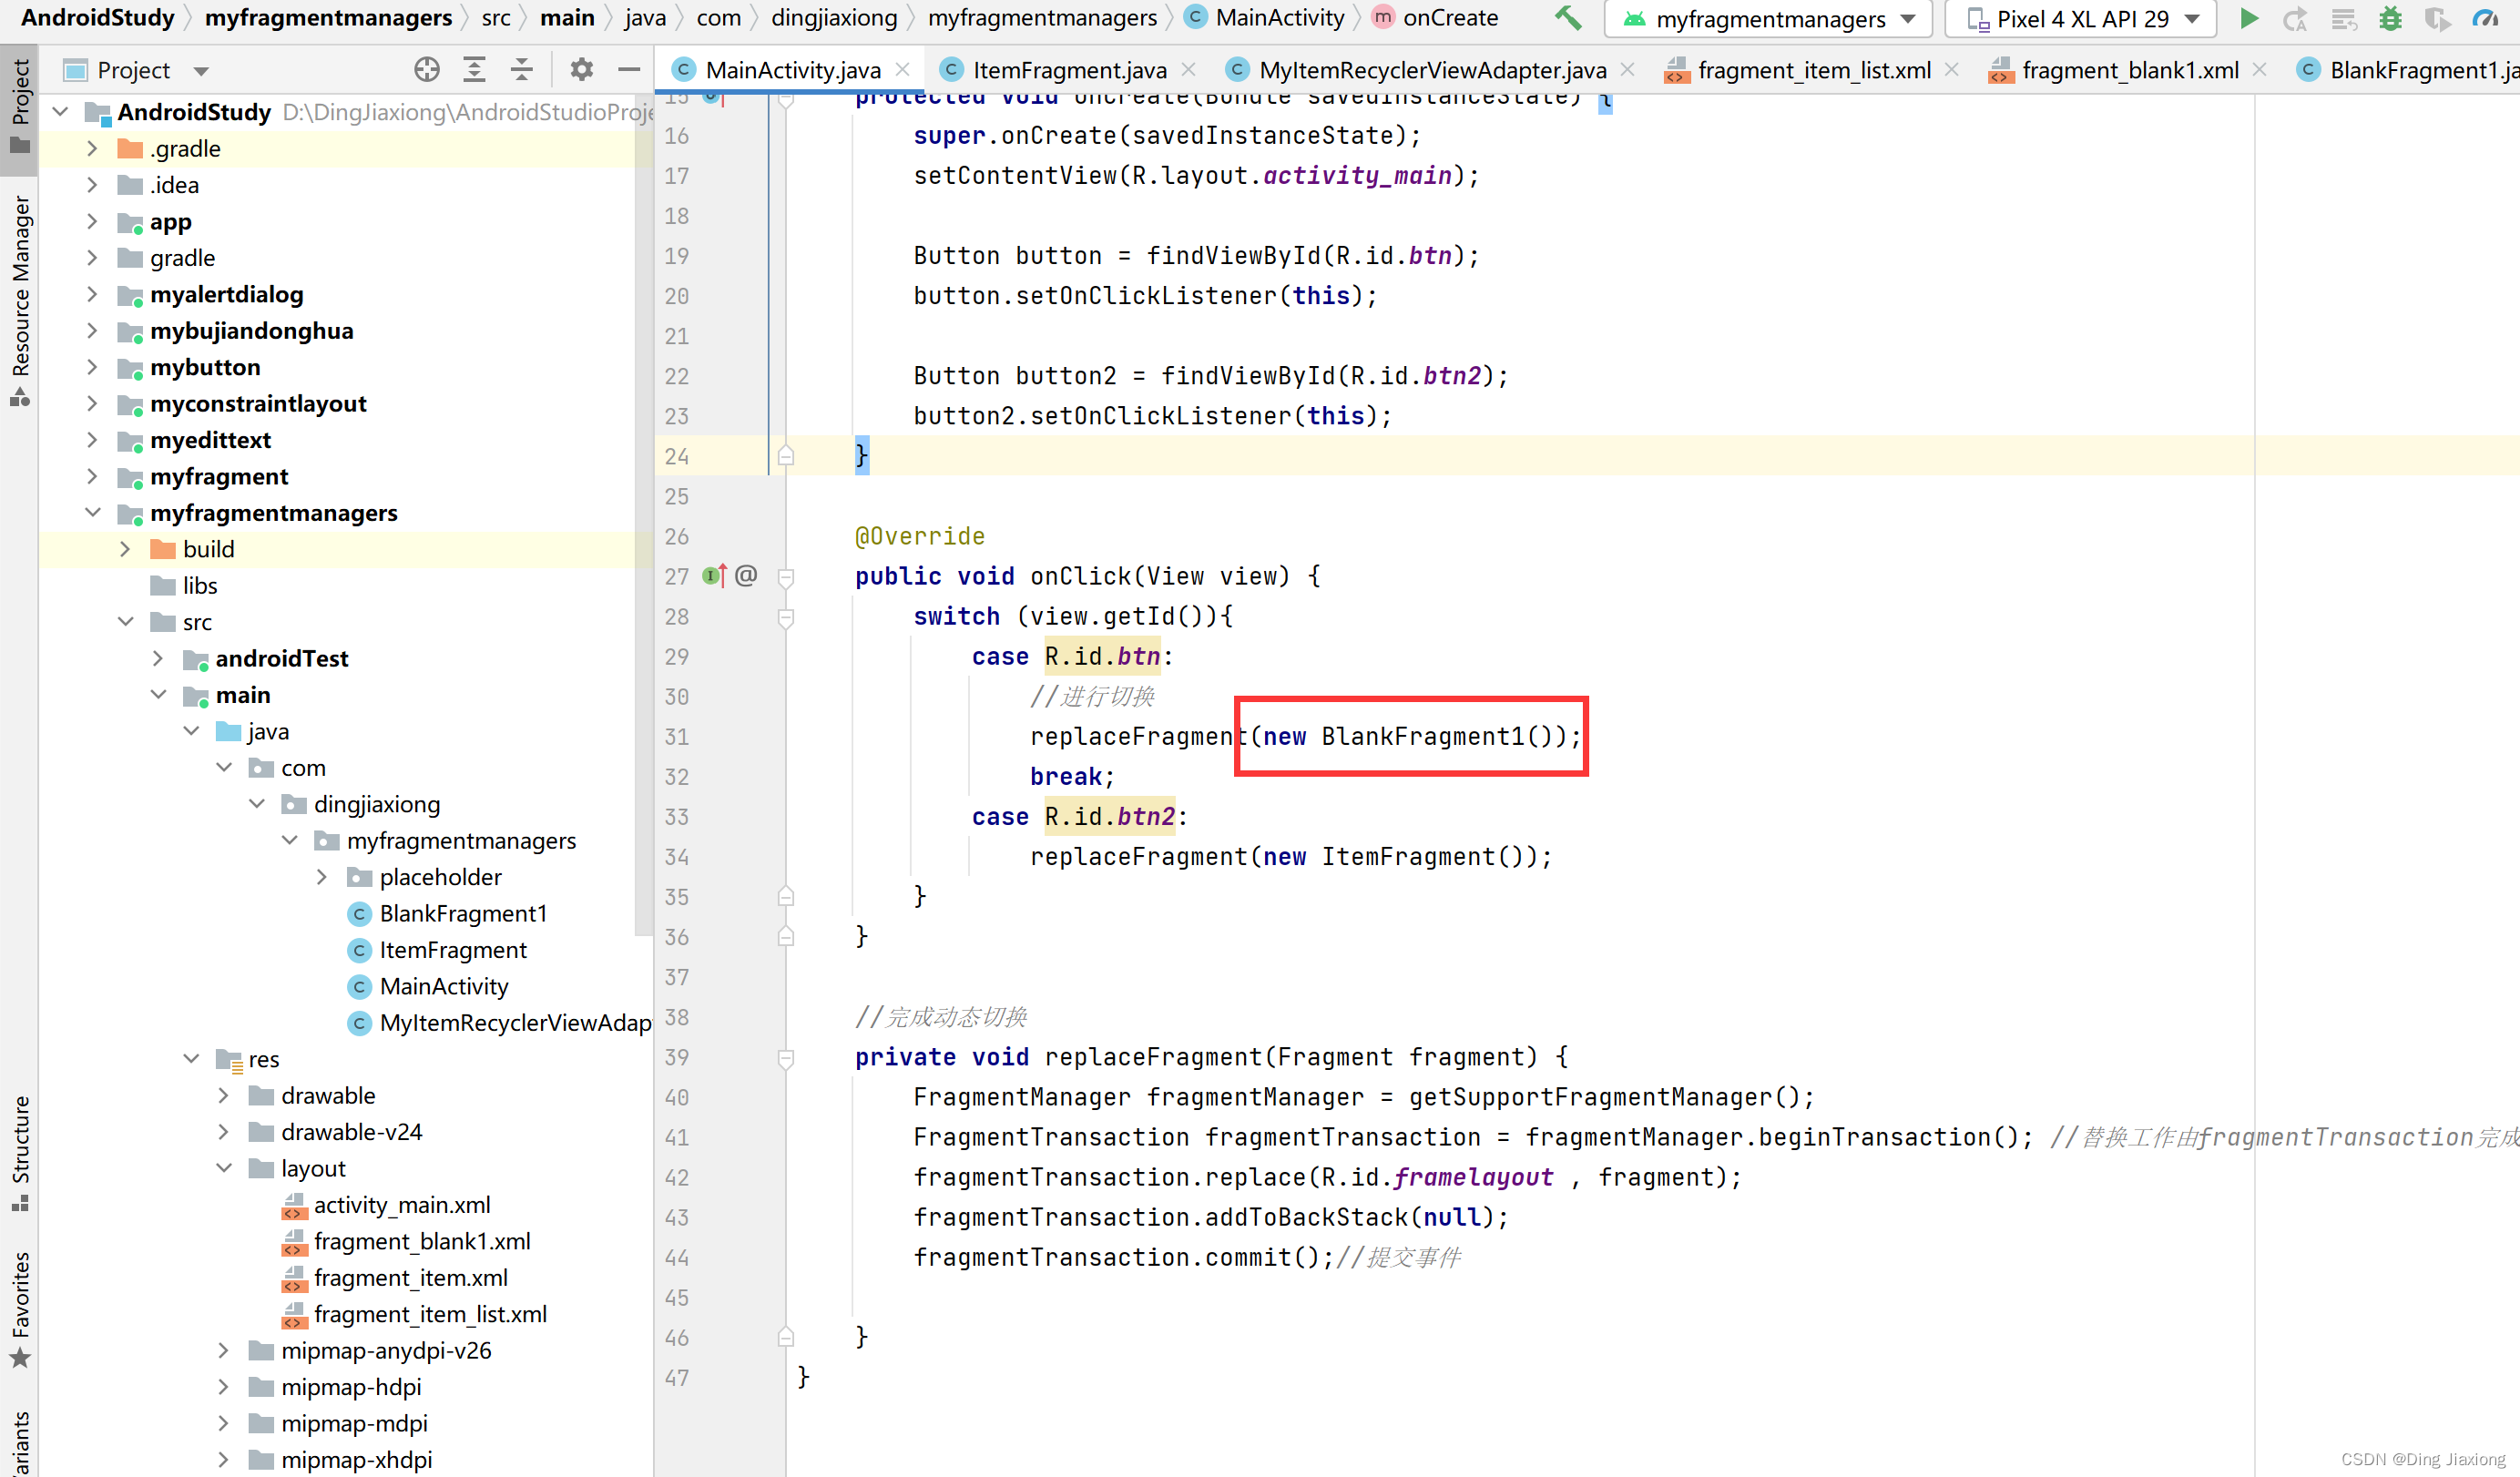The width and height of the screenshot is (2520, 1477).
Task: Click the onCreate breadcrumb
Action: 1435,18
